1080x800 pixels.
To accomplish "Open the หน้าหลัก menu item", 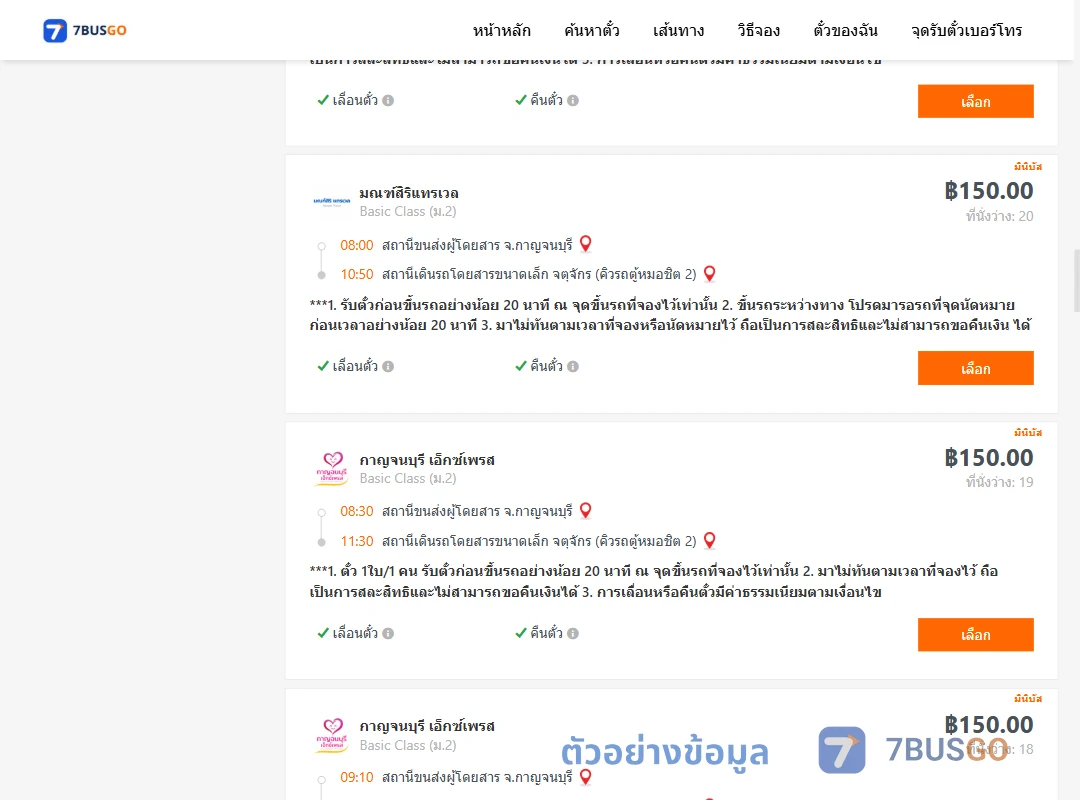I will pos(501,30).
